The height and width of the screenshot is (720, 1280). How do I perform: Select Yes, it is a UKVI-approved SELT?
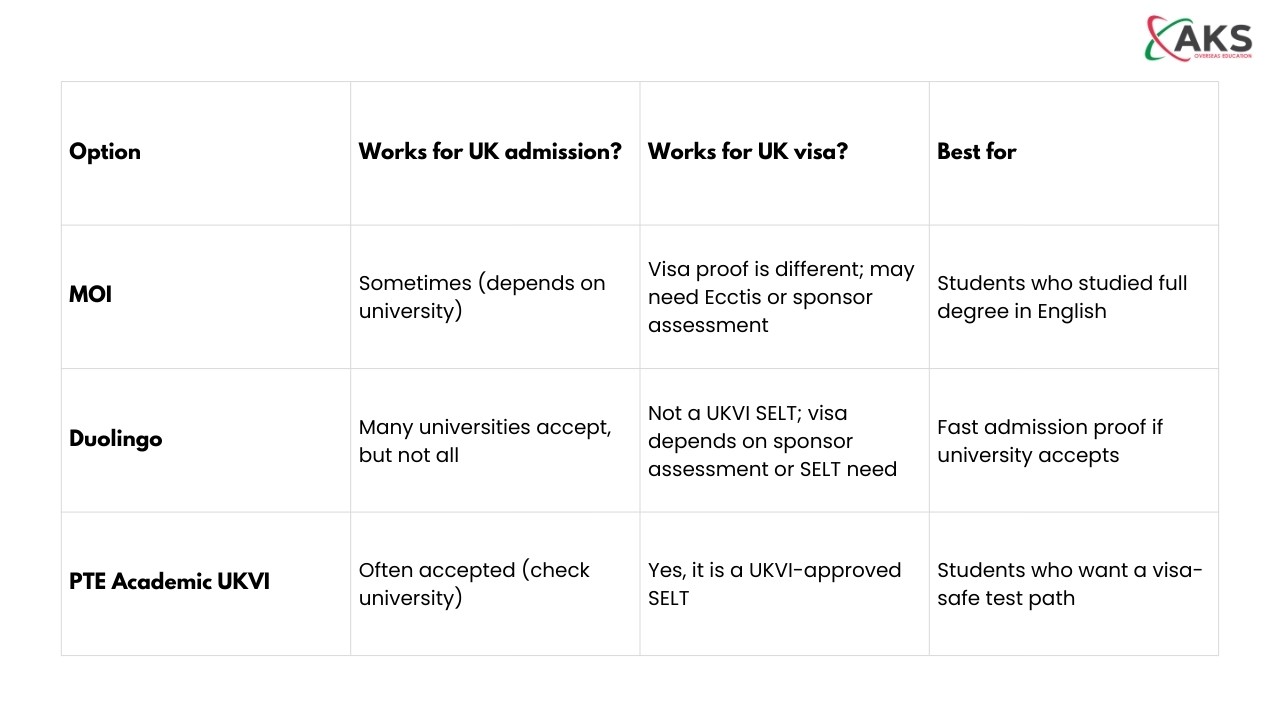point(774,584)
